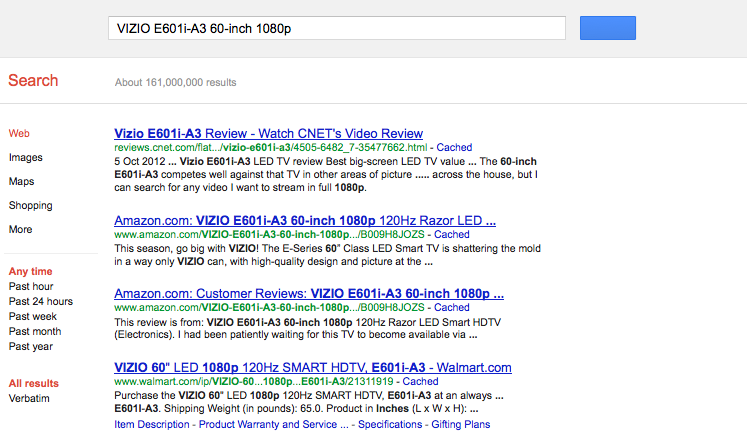Select the All results option
This screenshot has height=446, width=747.
coord(33,383)
